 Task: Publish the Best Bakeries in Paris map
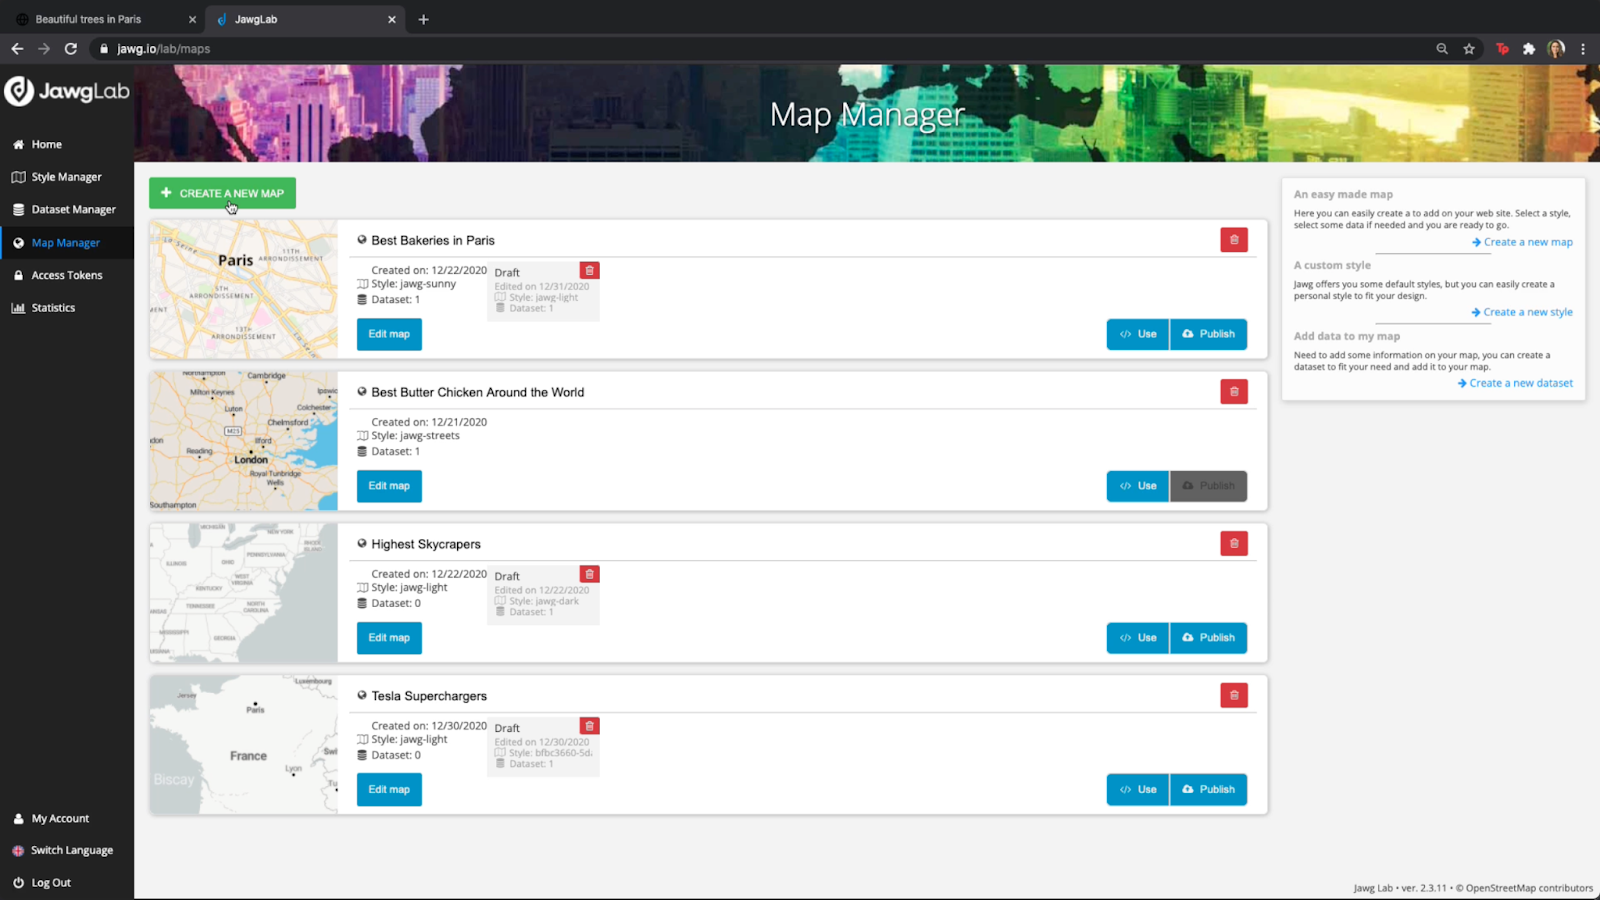click(1209, 334)
